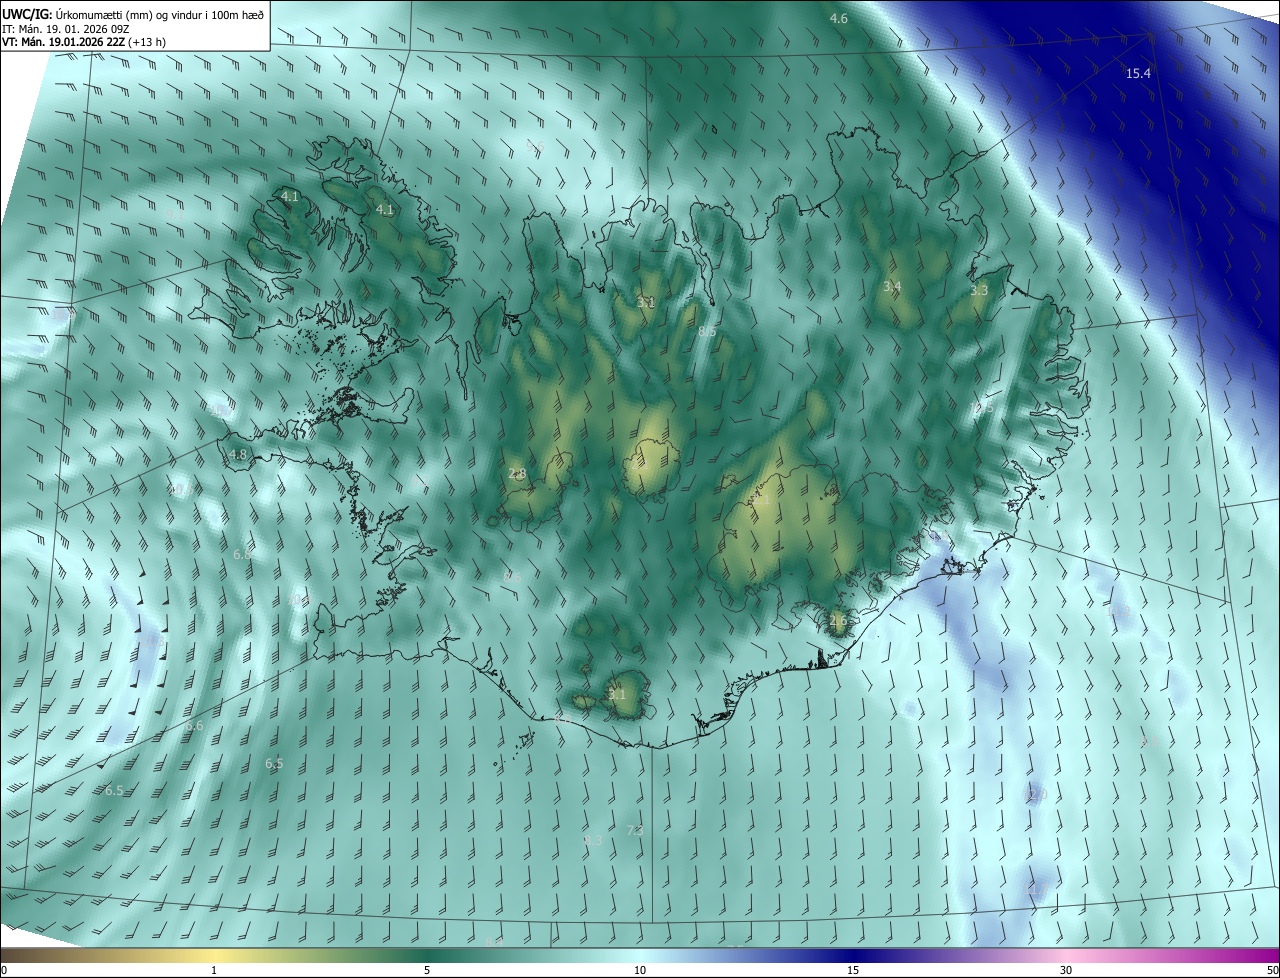Click the 7.3 value label
The width and height of the screenshot is (1280, 978).
634,830
